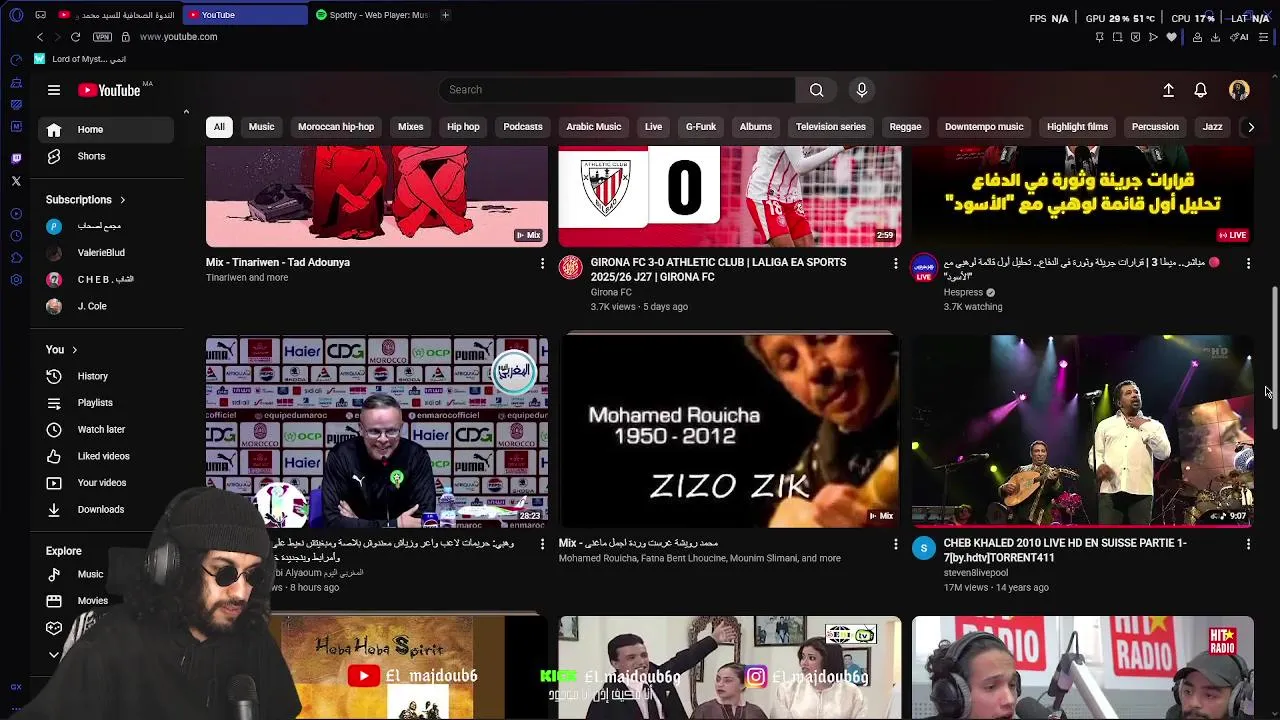Viewport: 1280px width, 720px height.
Task: Open Twitch in the browser sidebar
Action: (16, 158)
